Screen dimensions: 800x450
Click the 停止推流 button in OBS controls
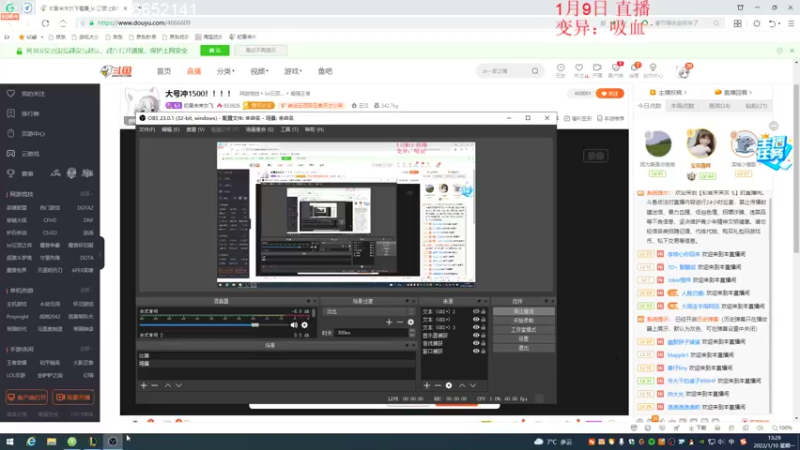(x=523, y=311)
